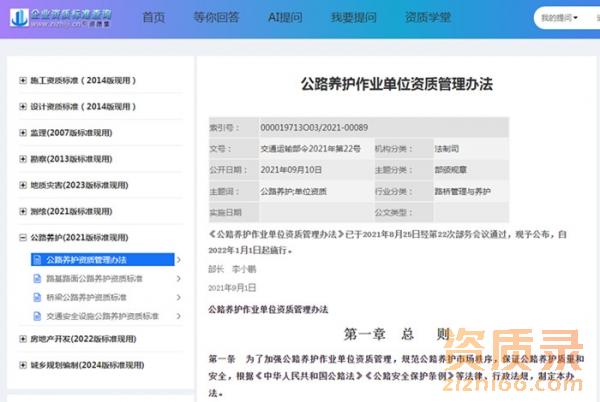Click document icon beside 公路养护资质管理办法
The width and height of the screenshot is (600, 402).
39,260
